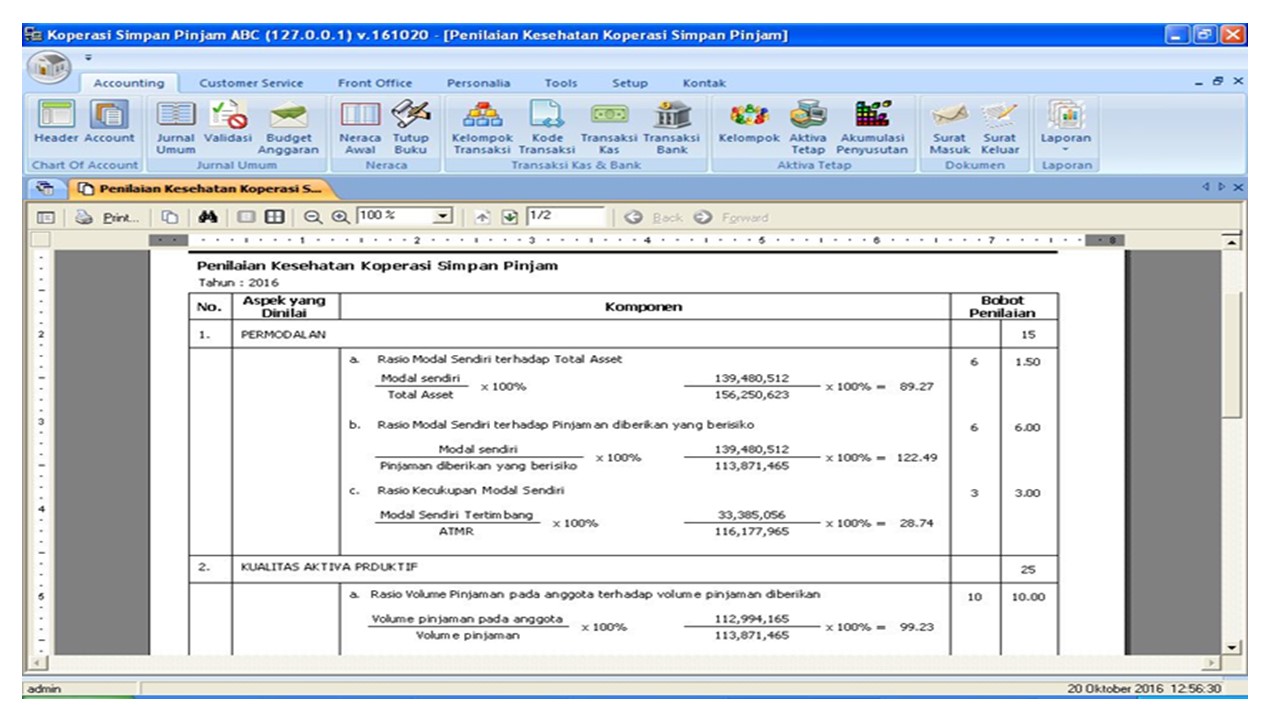Image resolution: width=1280 pixels, height=720 pixels.
Task: Click the zoom out magnifier
Action: (x=312, y=217)
